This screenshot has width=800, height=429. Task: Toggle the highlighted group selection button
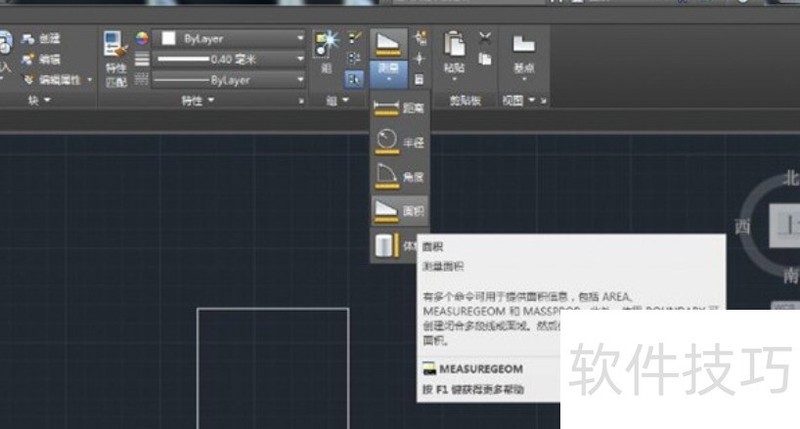[x=355, y=78]
